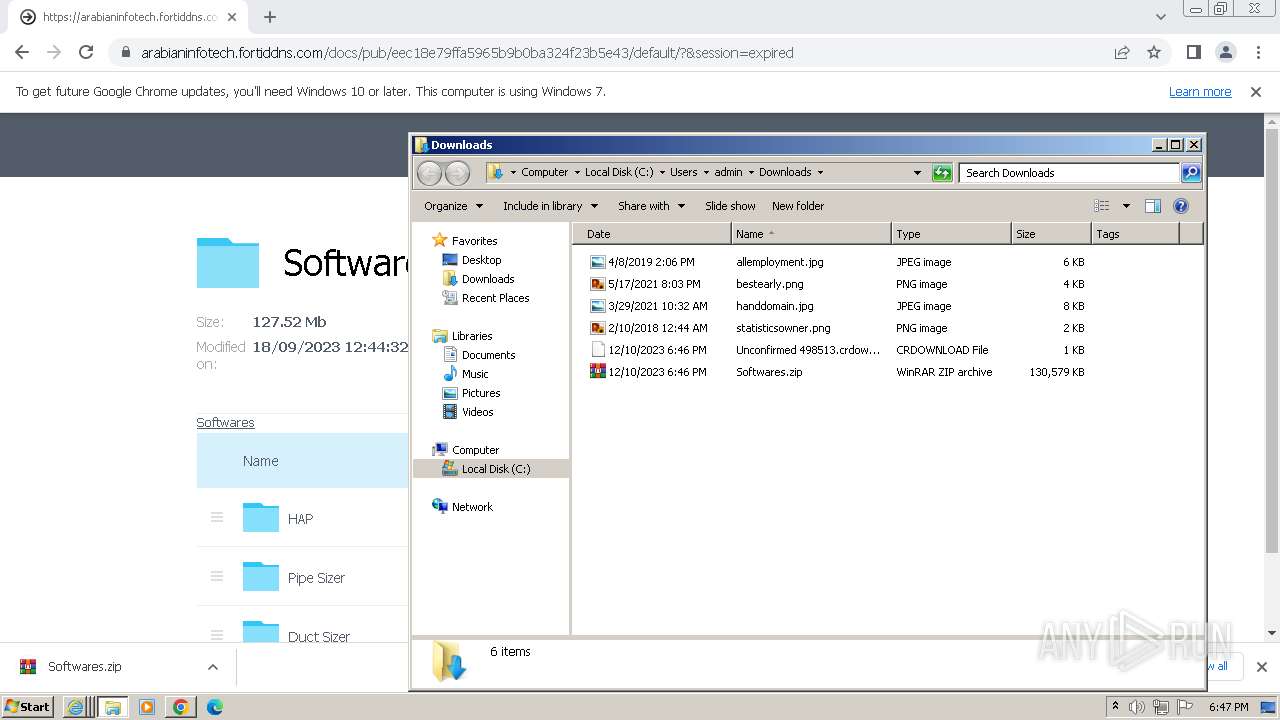Sort files by Size column
The height and width of the screenshot is (720, 1280).
(x=1051, y=234)
